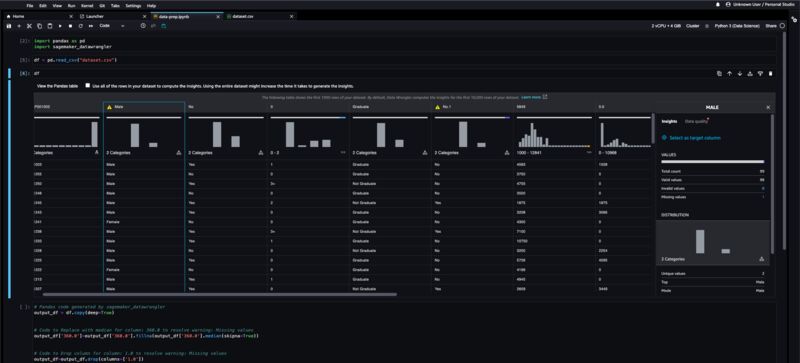Image resolution: width=800 pixels, height=363 pixels.
Task: Switch to the Launcher tab
Action: point(113,16)
